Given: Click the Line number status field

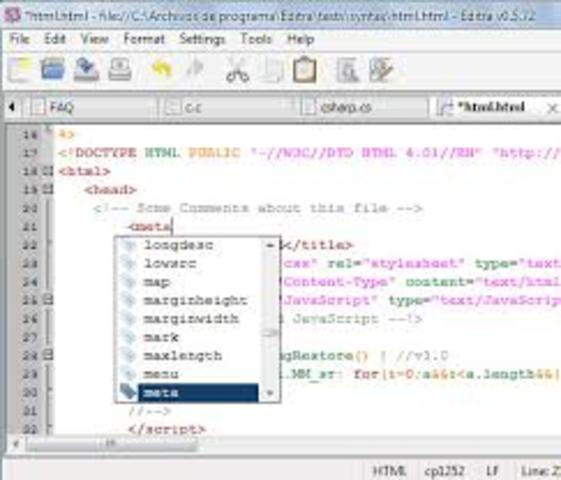Looking at the screenshot, I should pyautogui.click(x=540, y=471).
